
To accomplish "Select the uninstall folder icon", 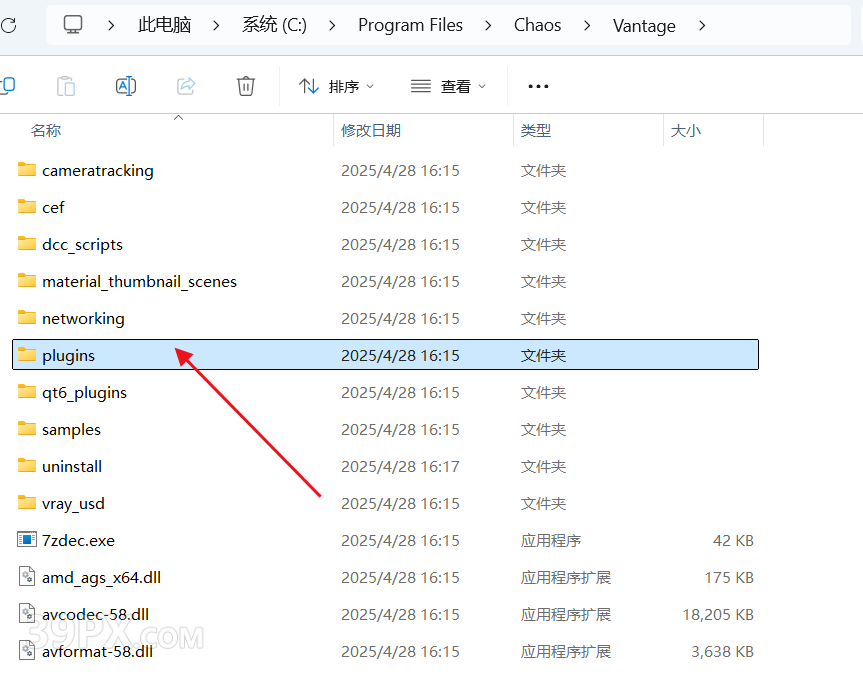I will [x=27, y=465].
